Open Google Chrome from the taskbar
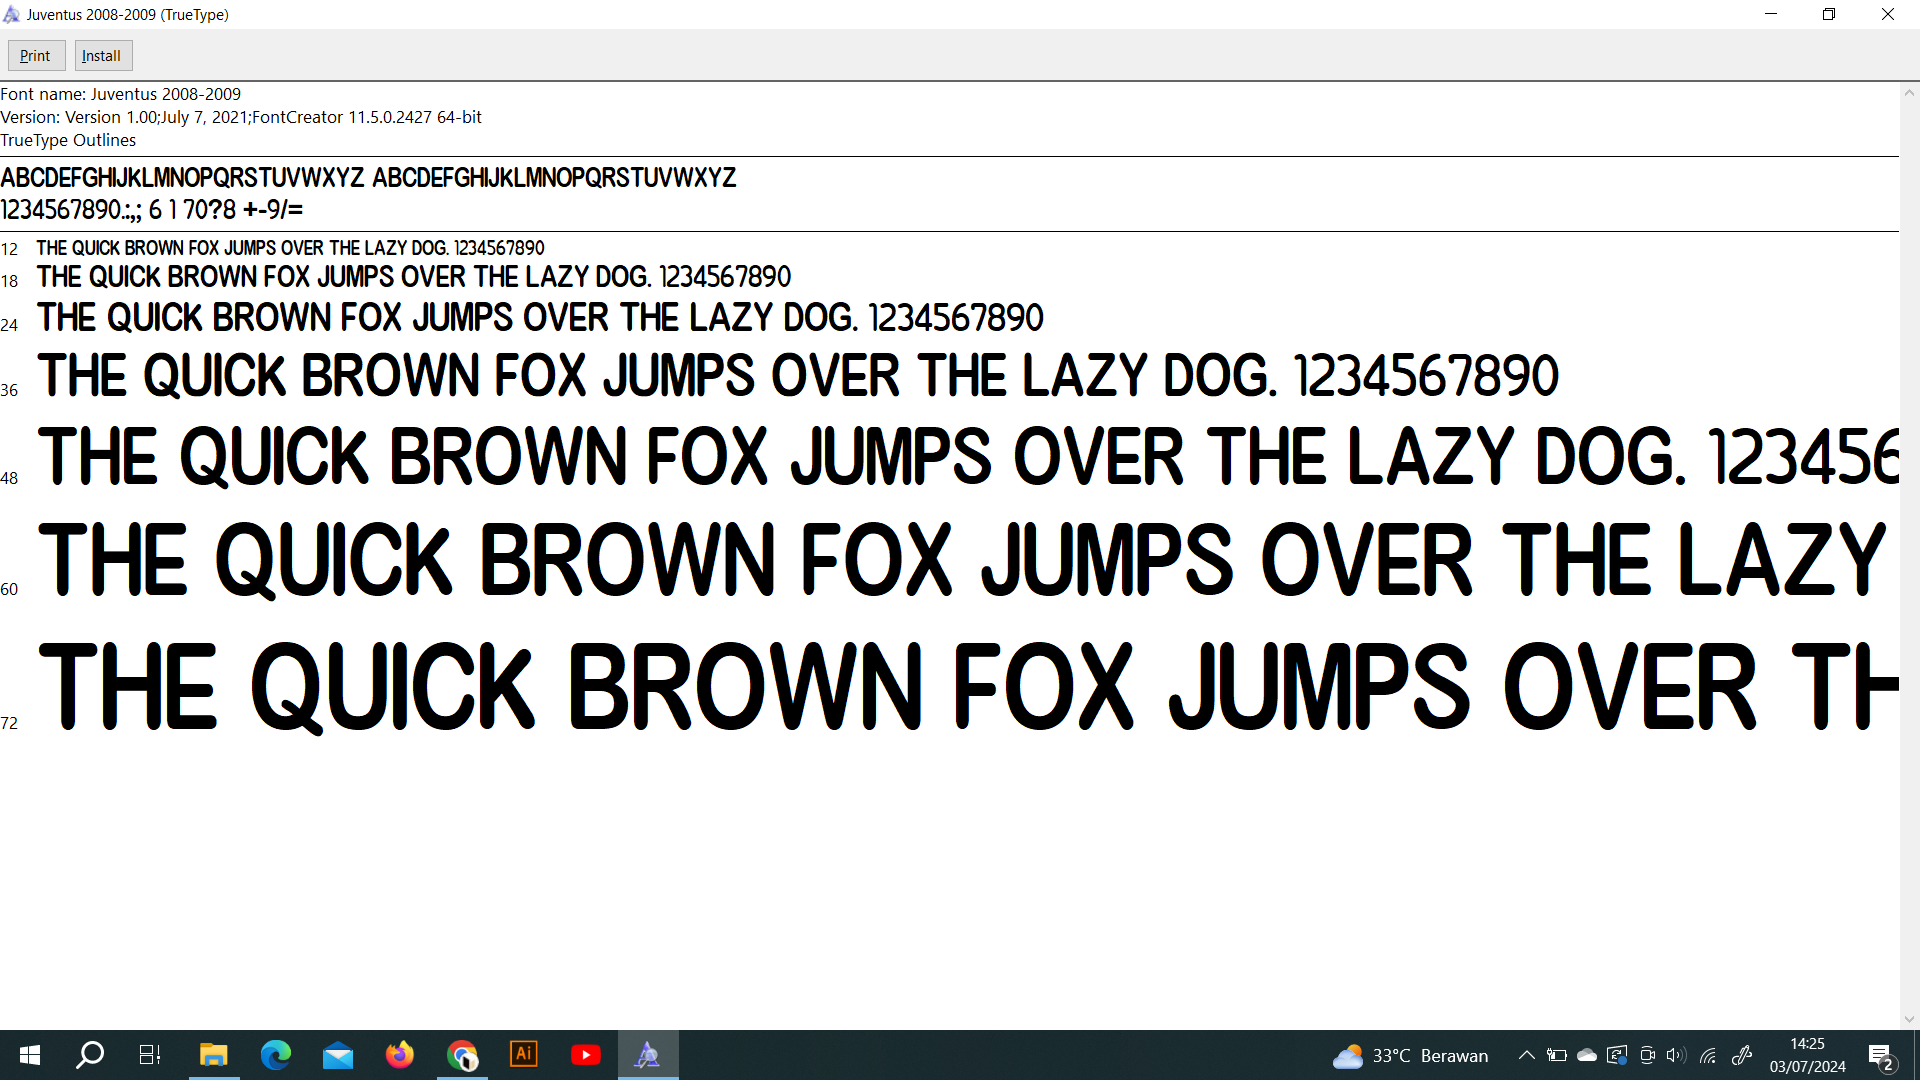The width and height of the screenshot is (1920, 1080). [x=462, y=1055]
